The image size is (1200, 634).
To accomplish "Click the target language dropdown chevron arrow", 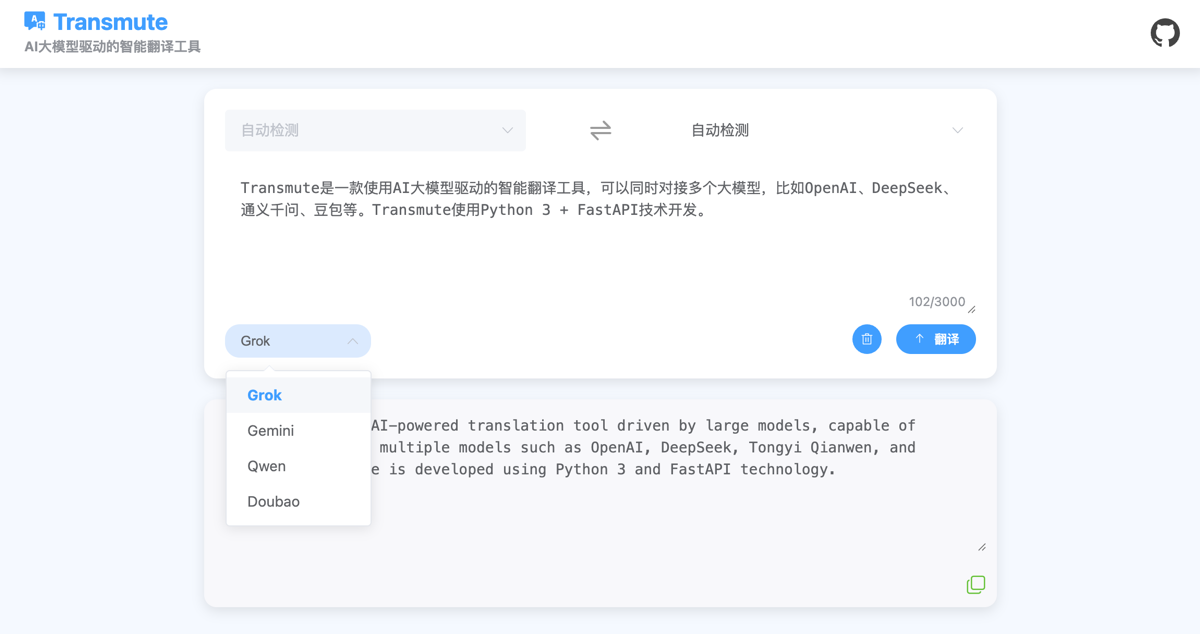I will [x=957, y=130].
